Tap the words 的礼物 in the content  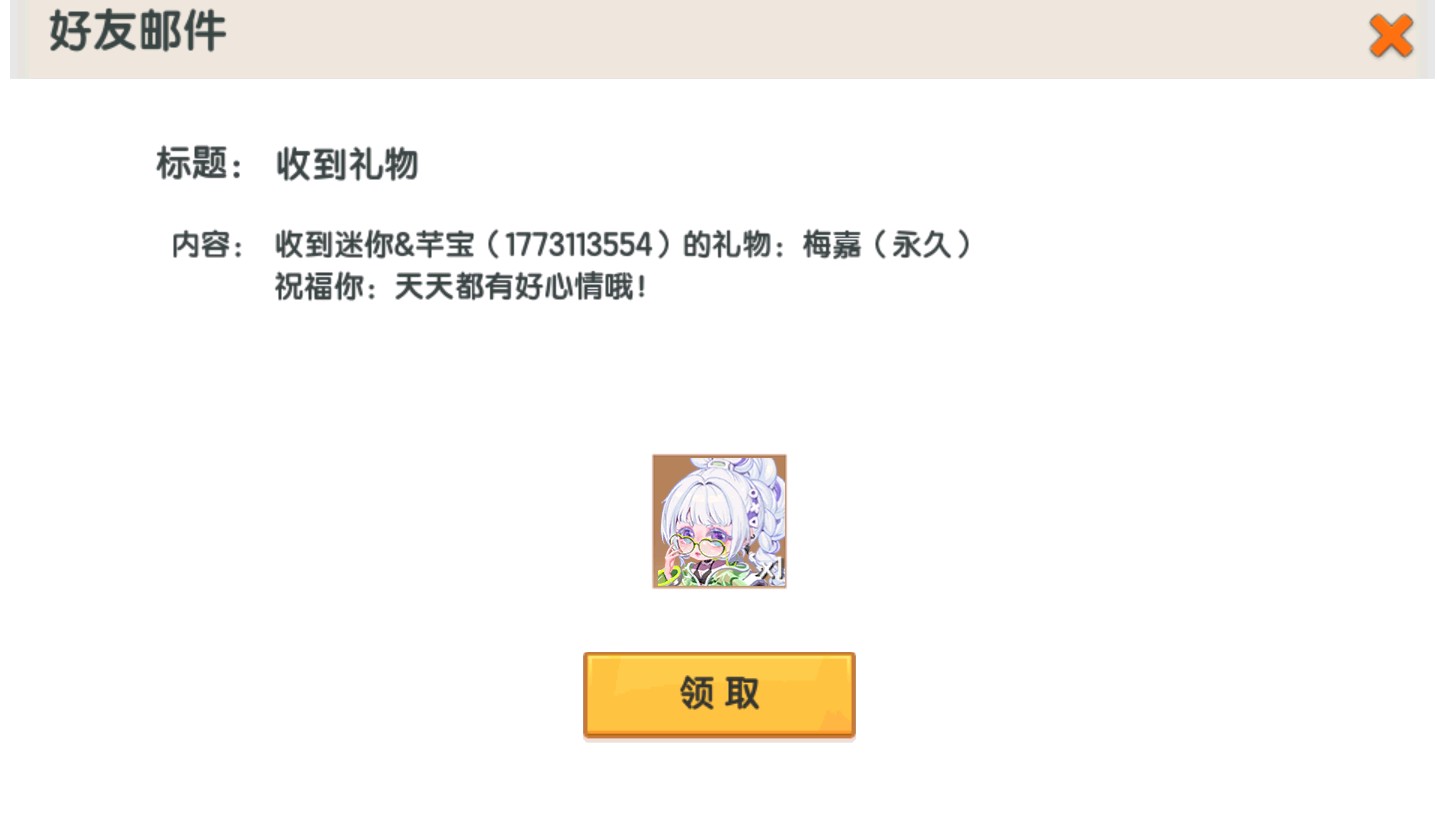(x=726, y=245)
